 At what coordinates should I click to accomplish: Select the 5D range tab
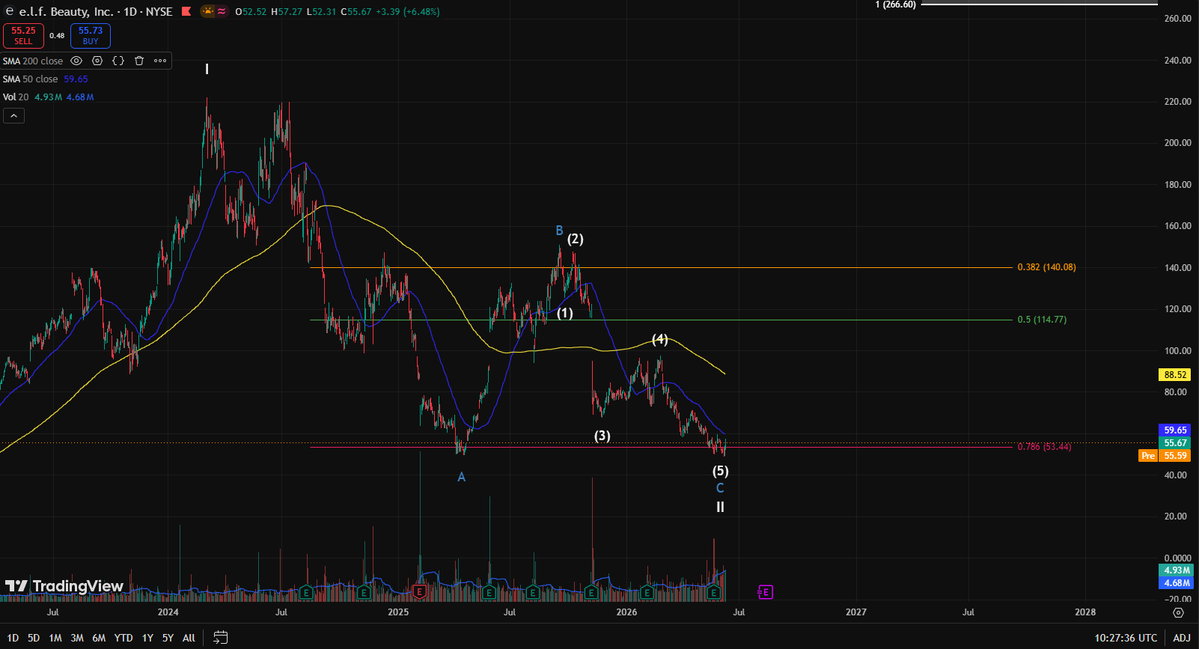(x=34, y=638)
